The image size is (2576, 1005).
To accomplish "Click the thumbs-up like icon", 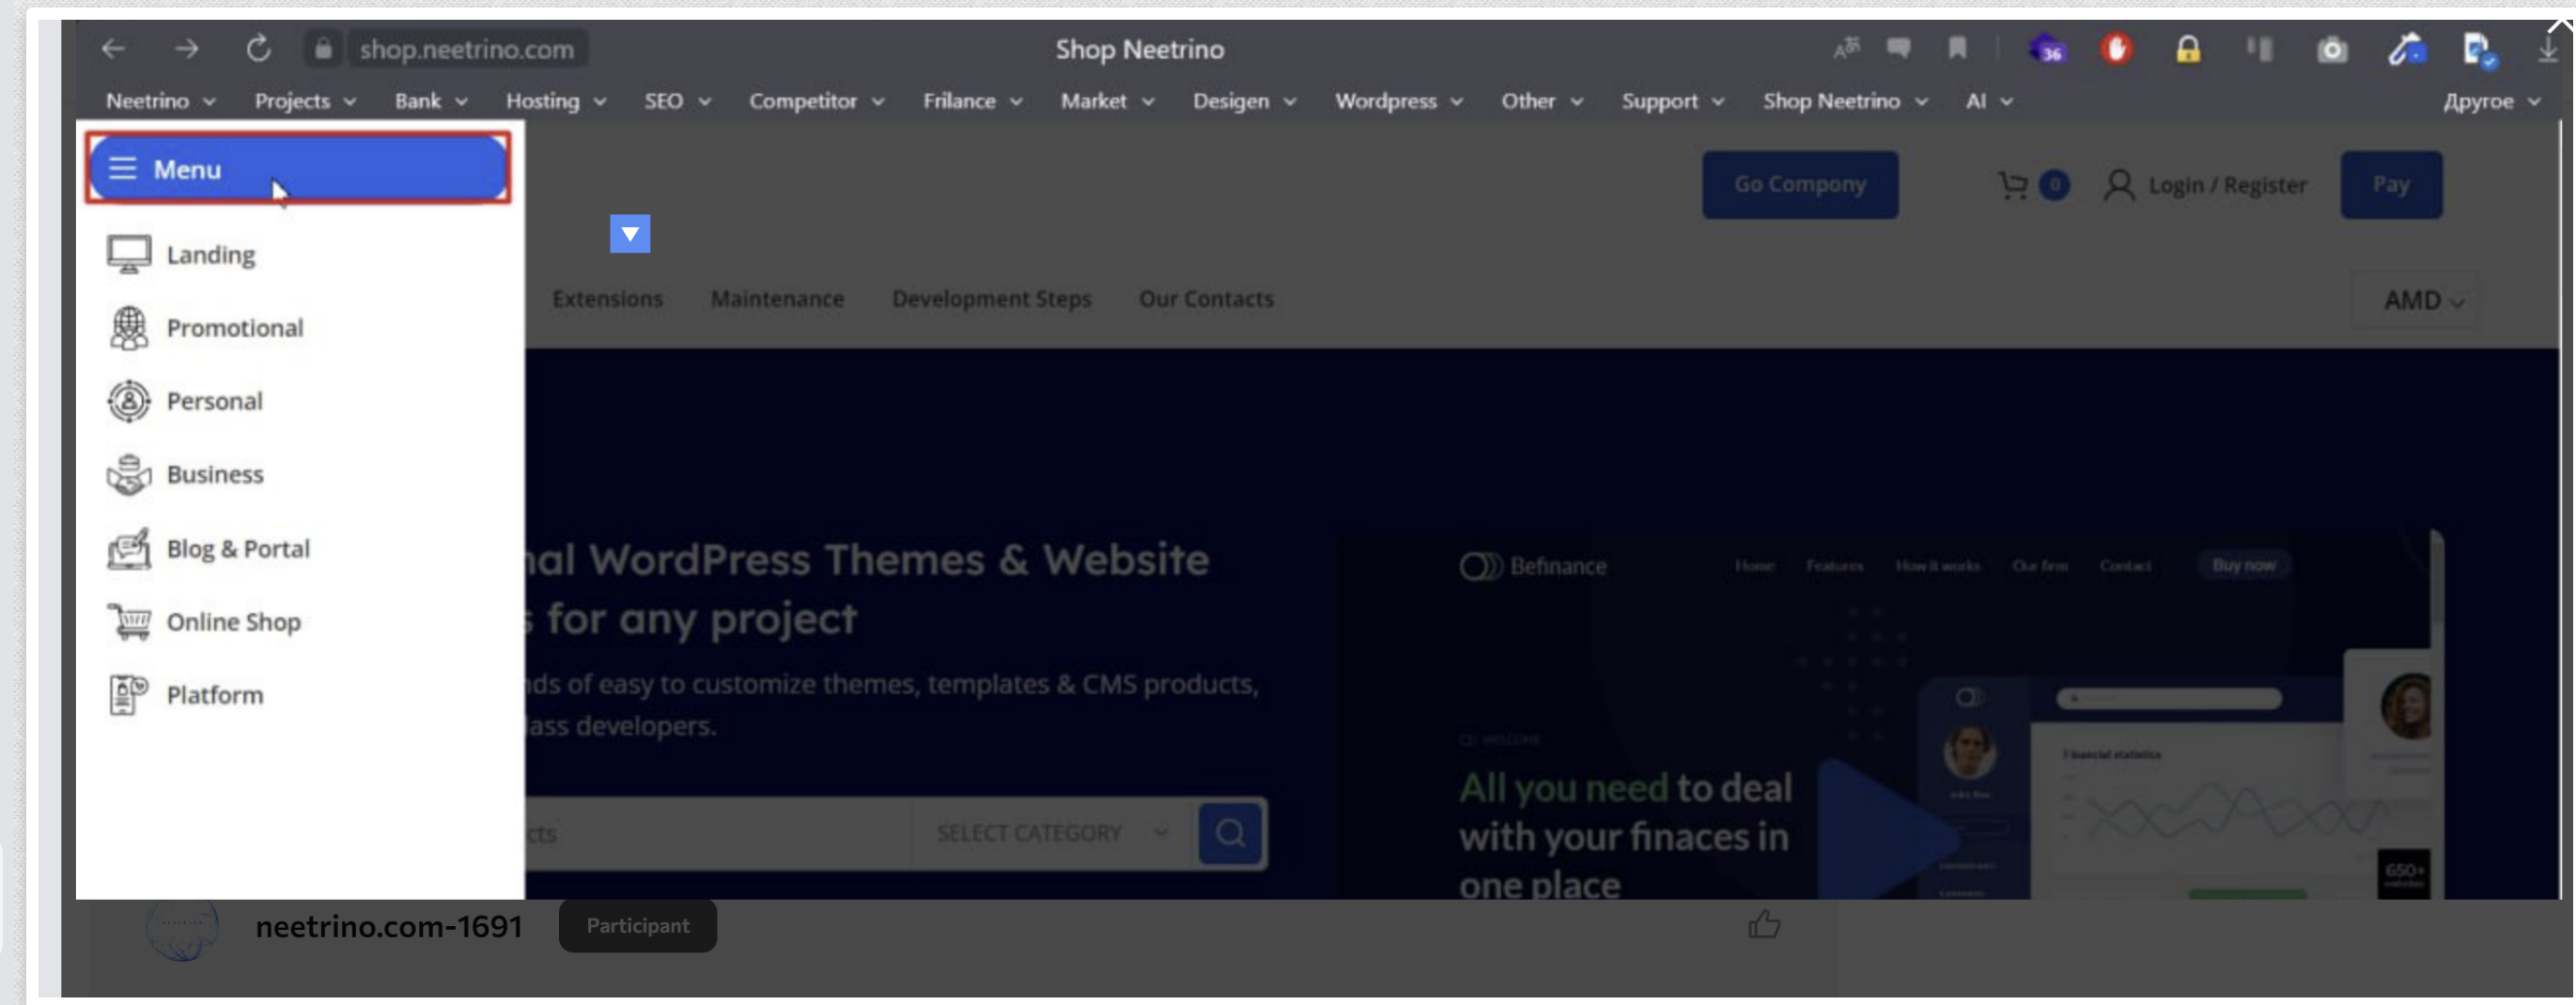I will pos(1763,924).
